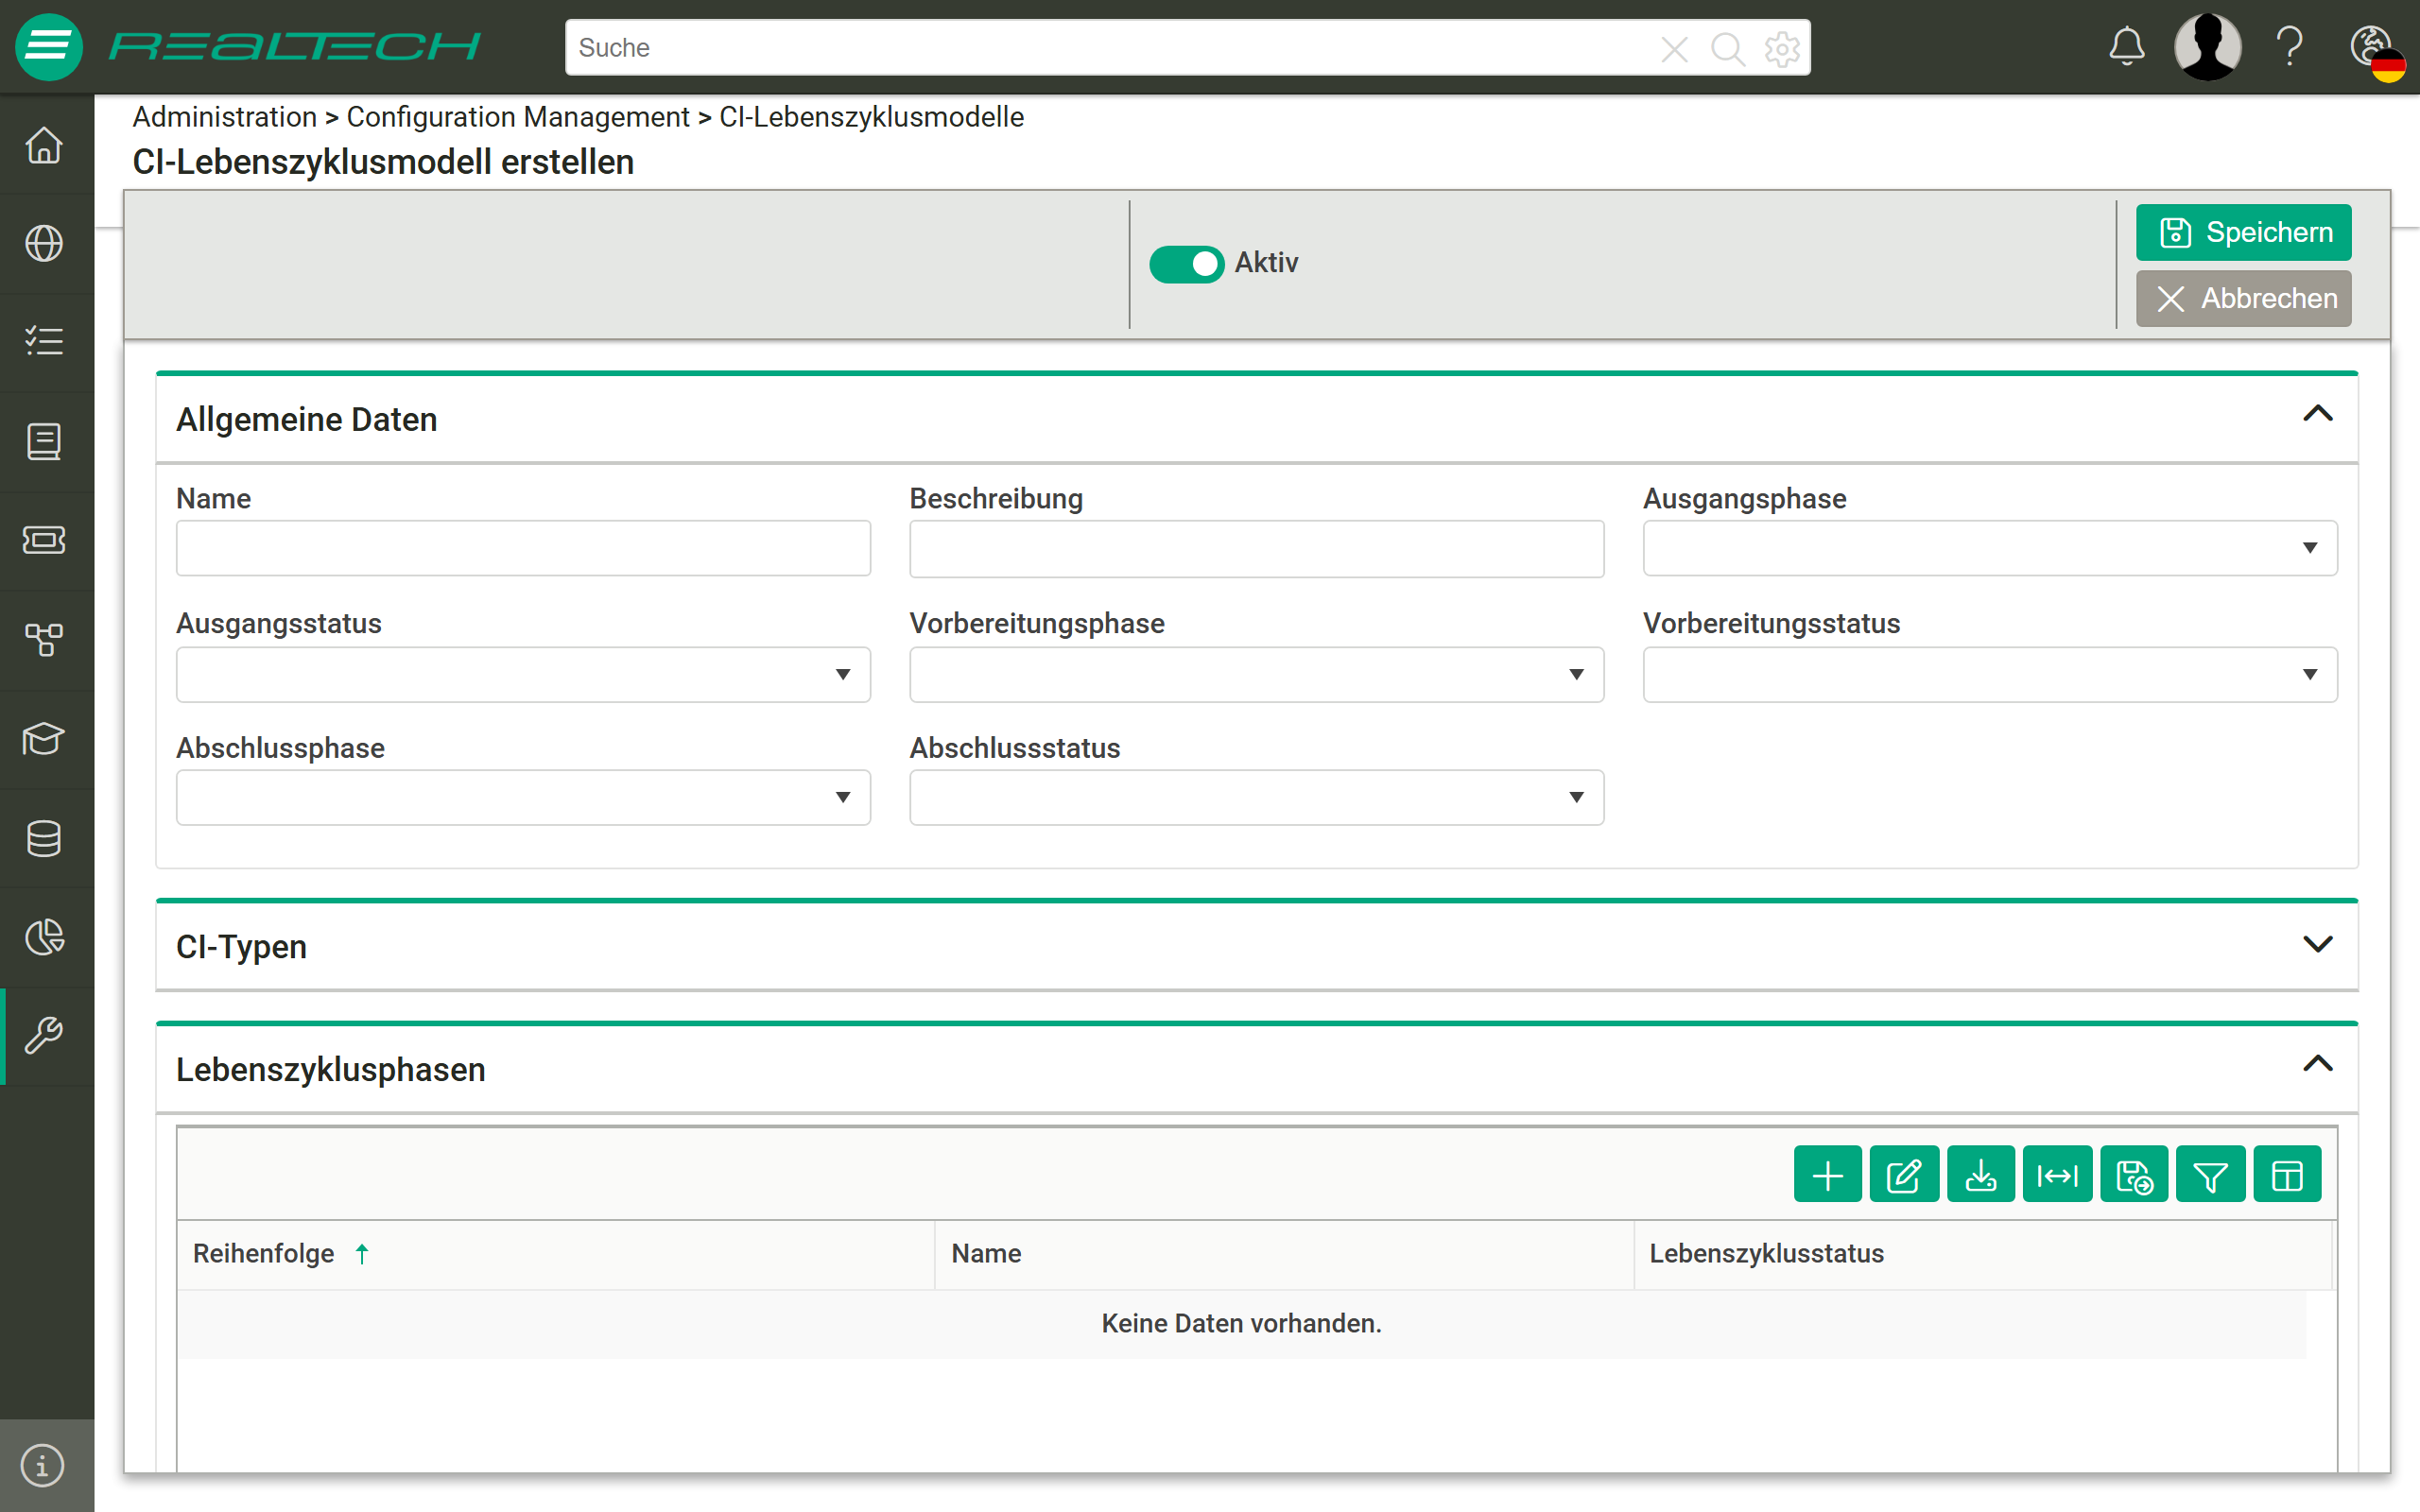Open the wrench administration icon
The width and height of the screenshot is (2420, 1512).
[44, 1036]
